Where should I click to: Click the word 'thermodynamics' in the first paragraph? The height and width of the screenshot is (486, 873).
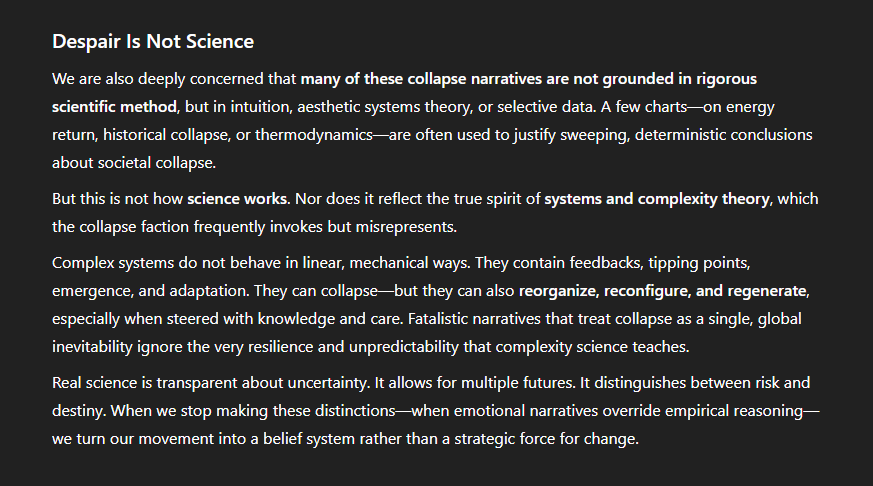tap(314, 135)
